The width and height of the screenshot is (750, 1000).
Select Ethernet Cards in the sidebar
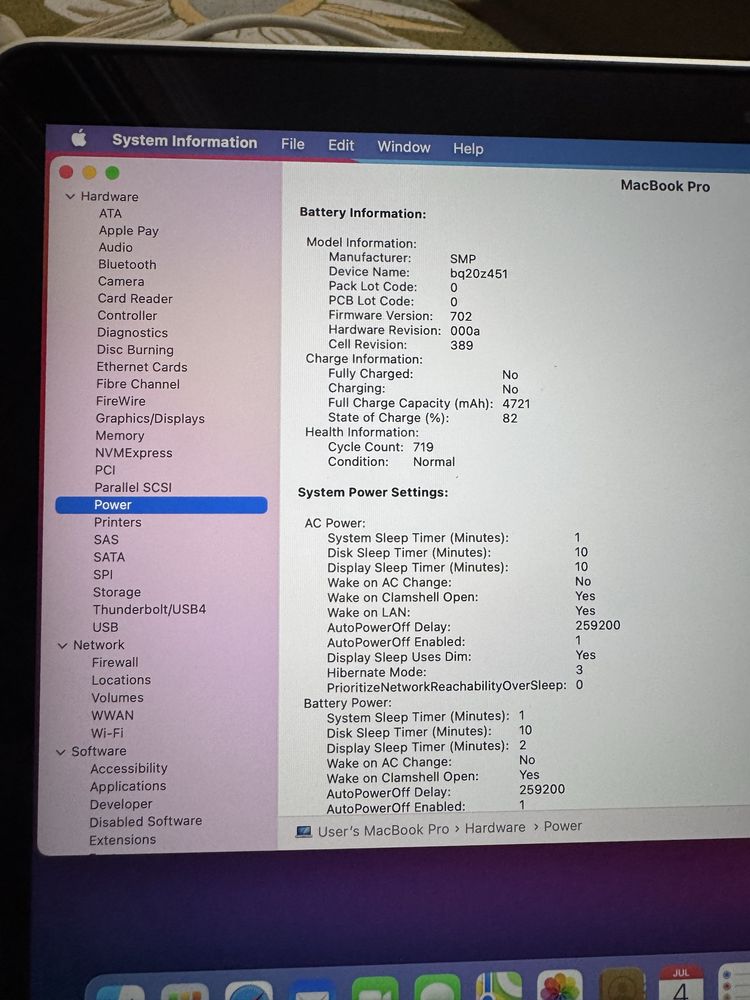coord(142,367)
